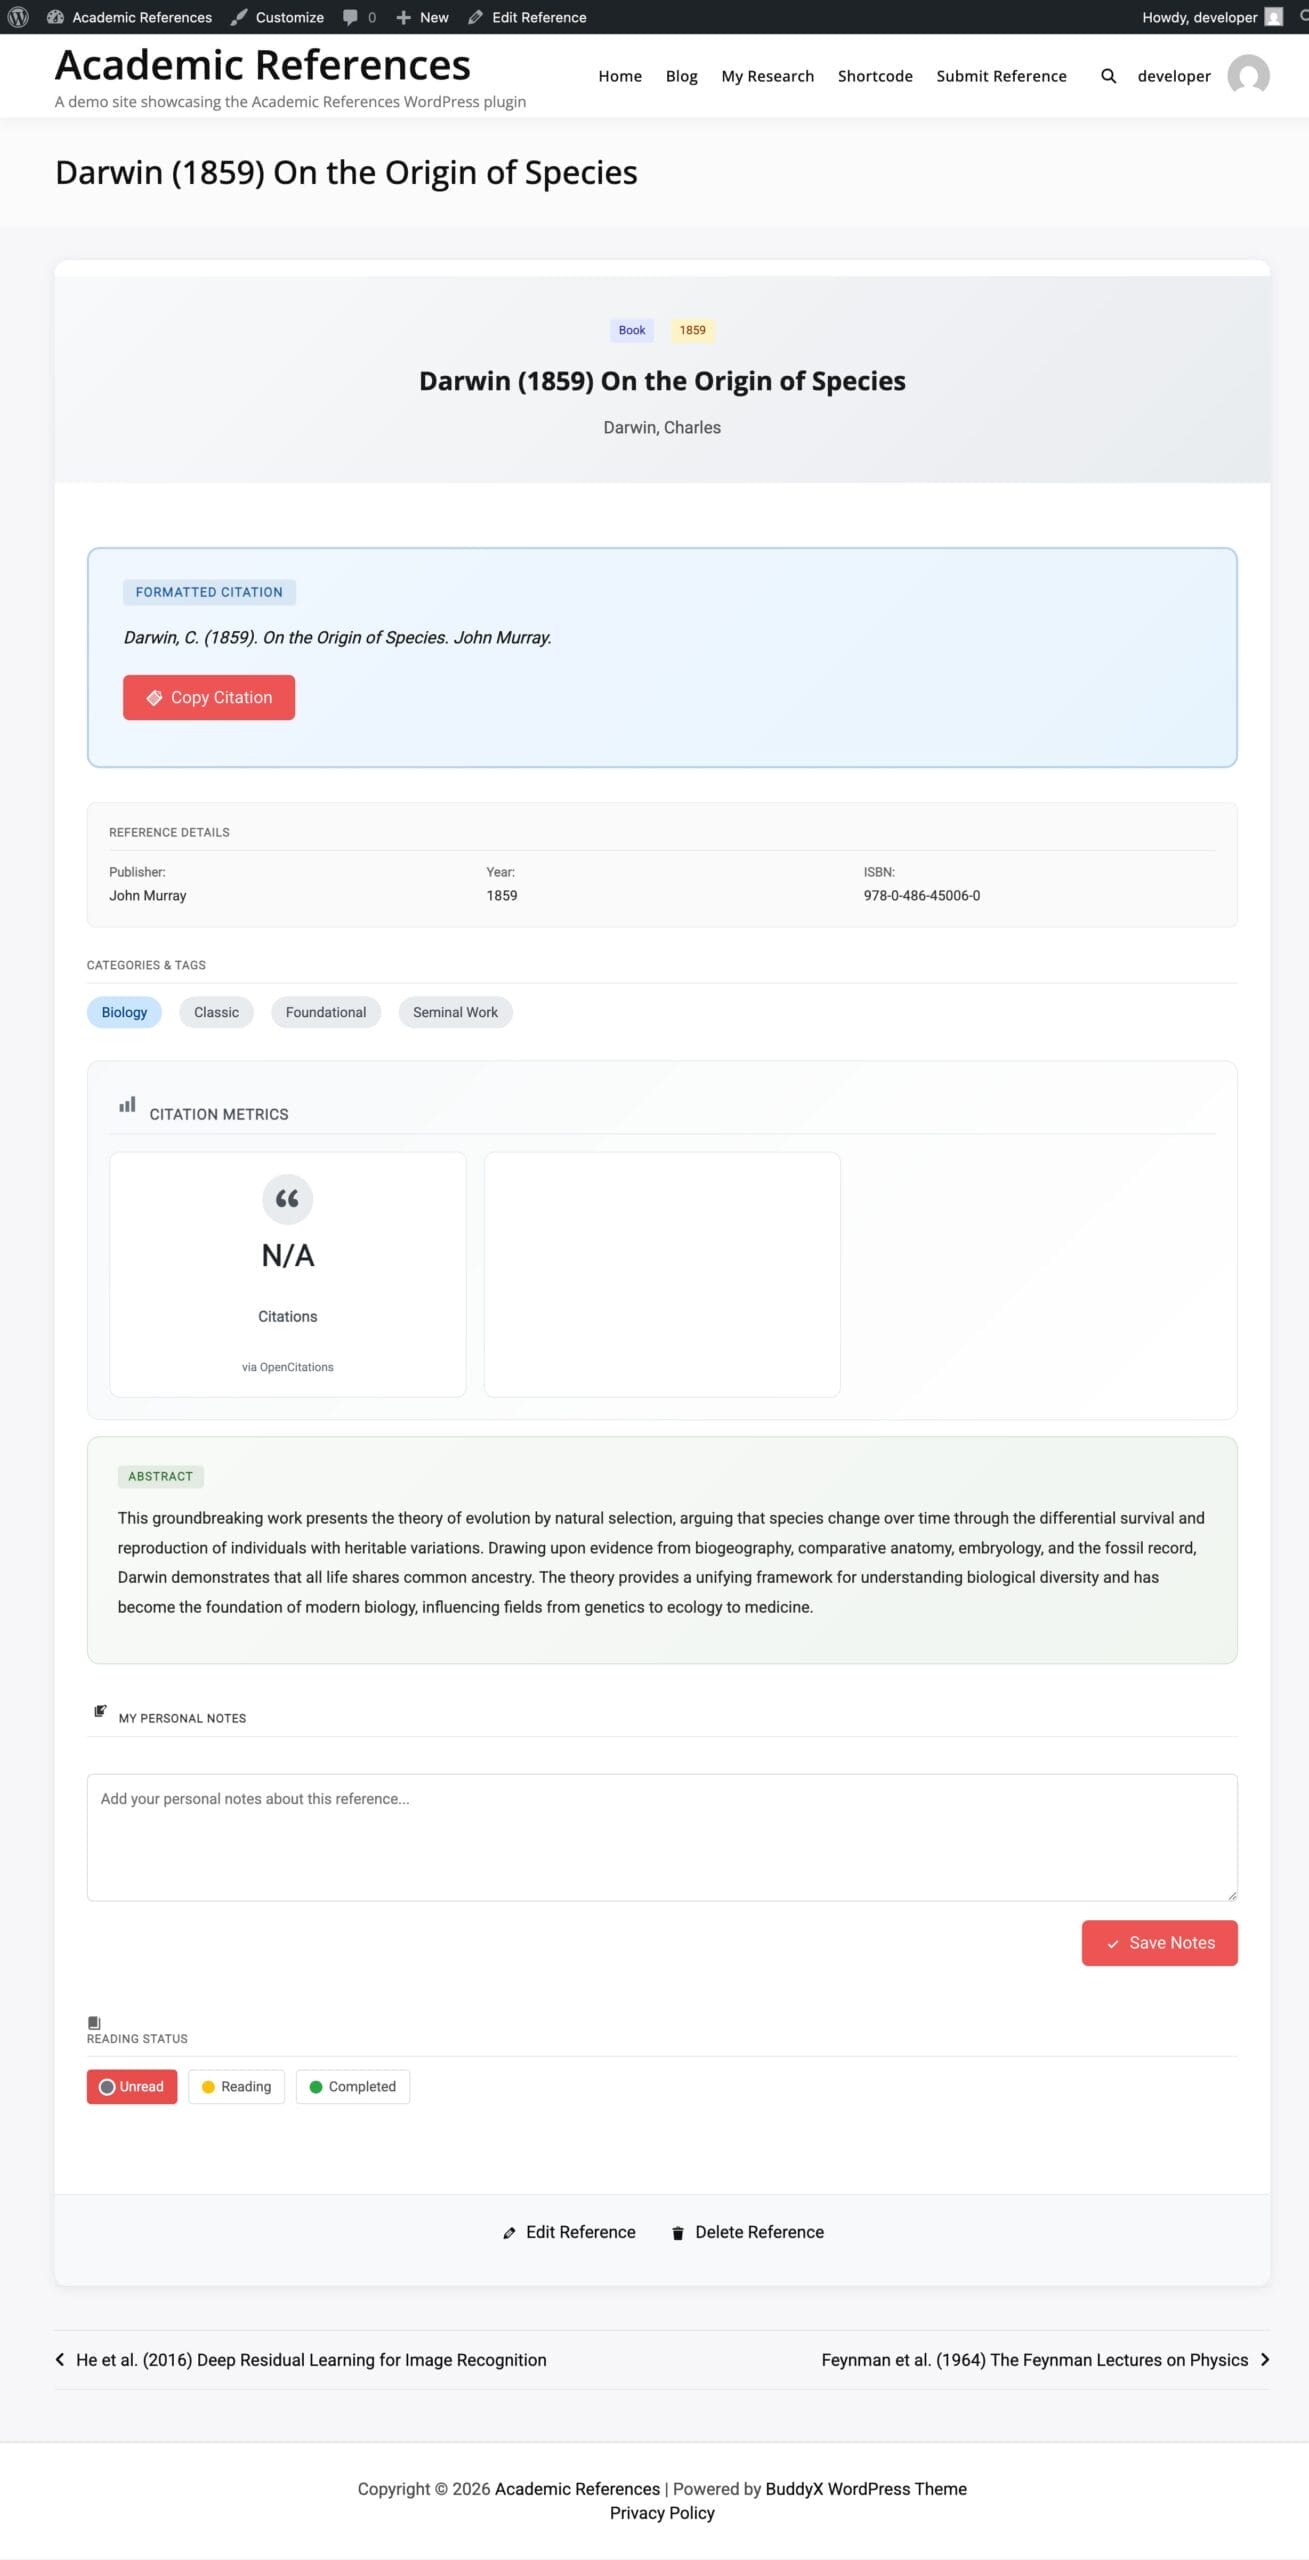Select the blue Biology category tag
This screenshot has height=2560, width=1309.
coord(124,1012)
